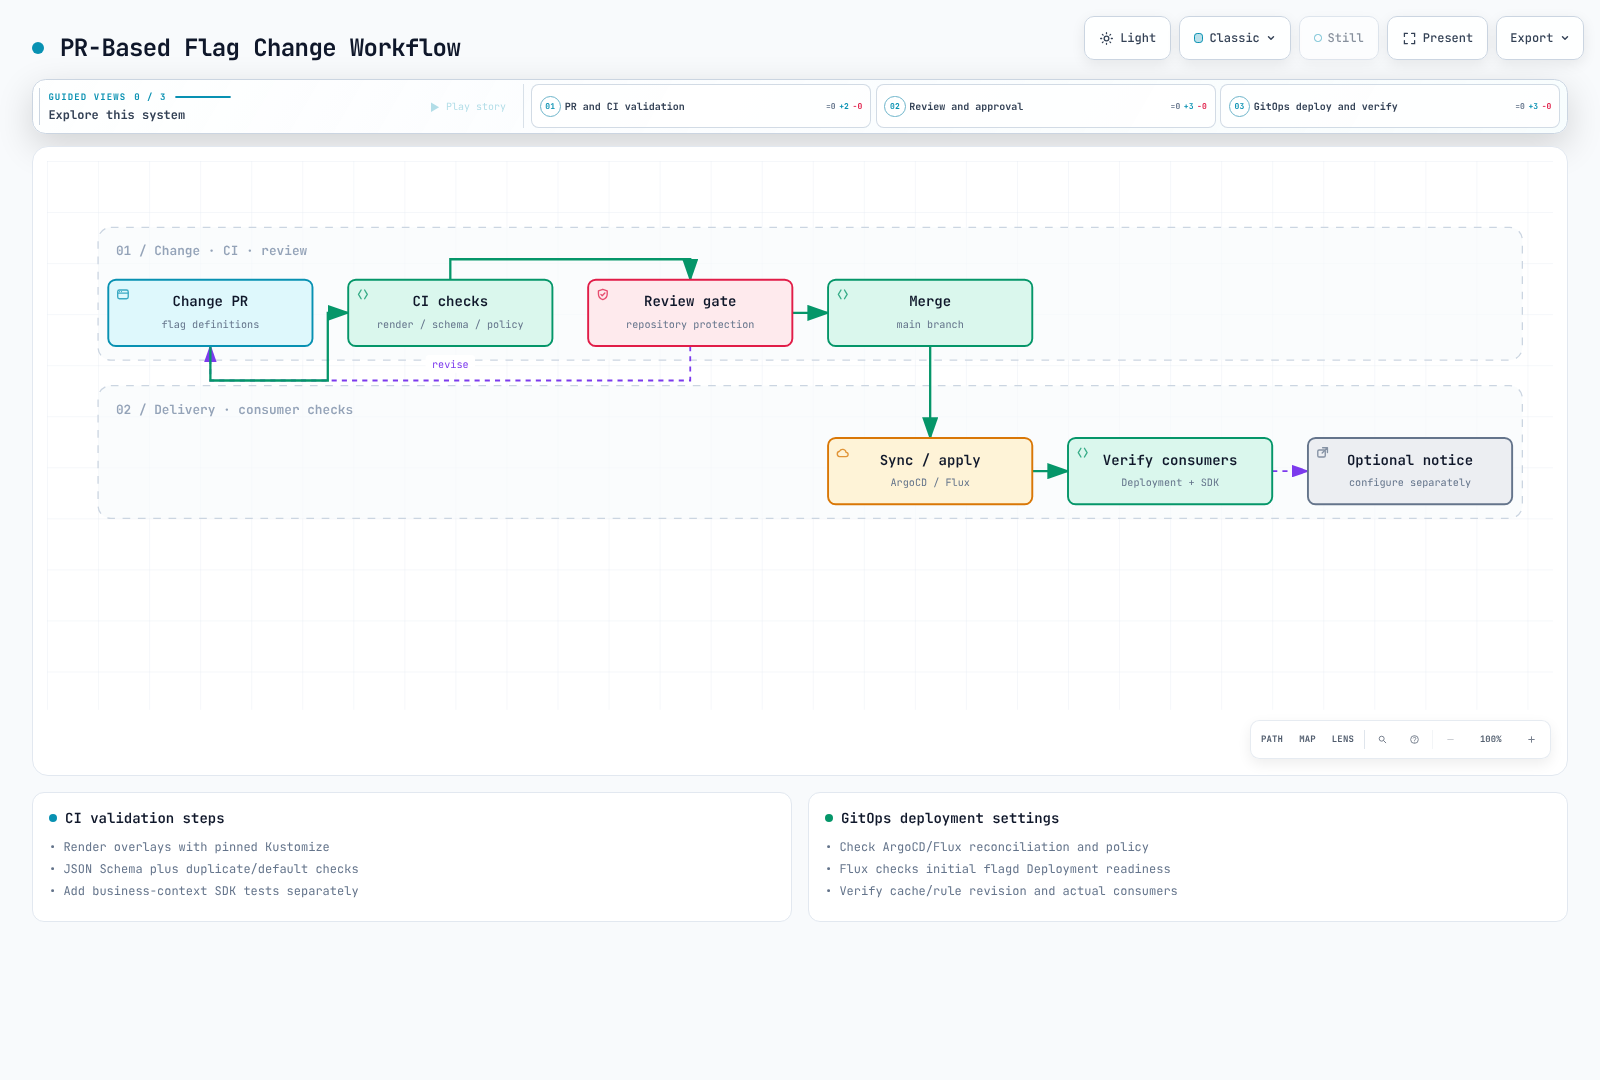
Task: Click 'JSON Schema plus duplicate/default checks'
Action: 211,869
